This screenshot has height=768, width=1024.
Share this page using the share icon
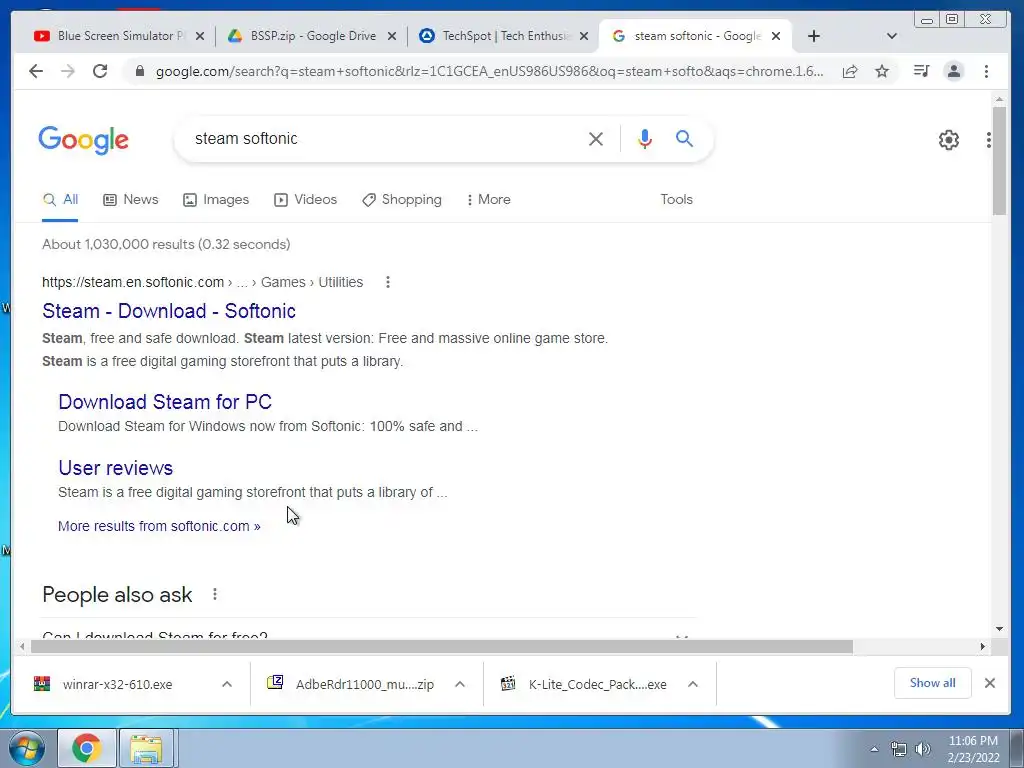point(850,71)
